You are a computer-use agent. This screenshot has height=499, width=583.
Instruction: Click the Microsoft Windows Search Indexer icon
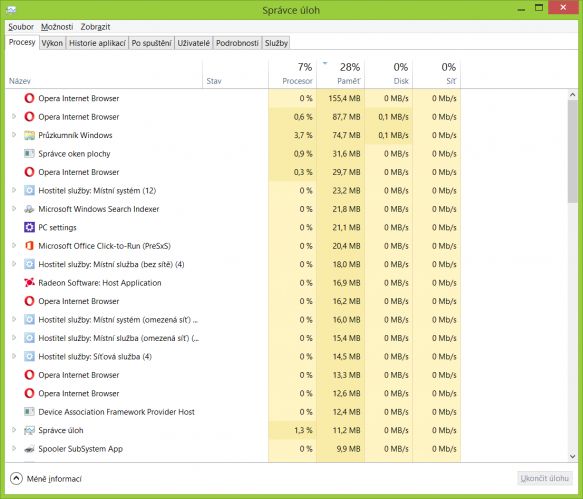tap(29, 209)
